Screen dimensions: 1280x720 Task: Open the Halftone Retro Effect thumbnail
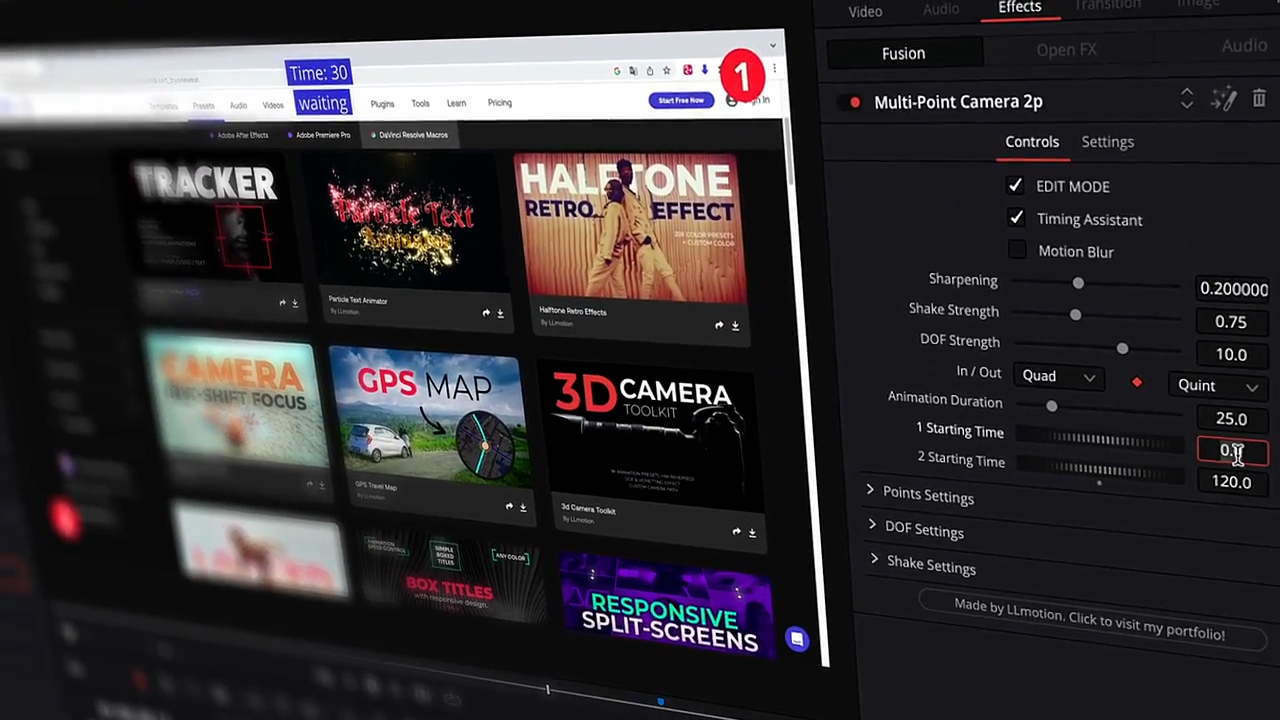coord(630,229)
